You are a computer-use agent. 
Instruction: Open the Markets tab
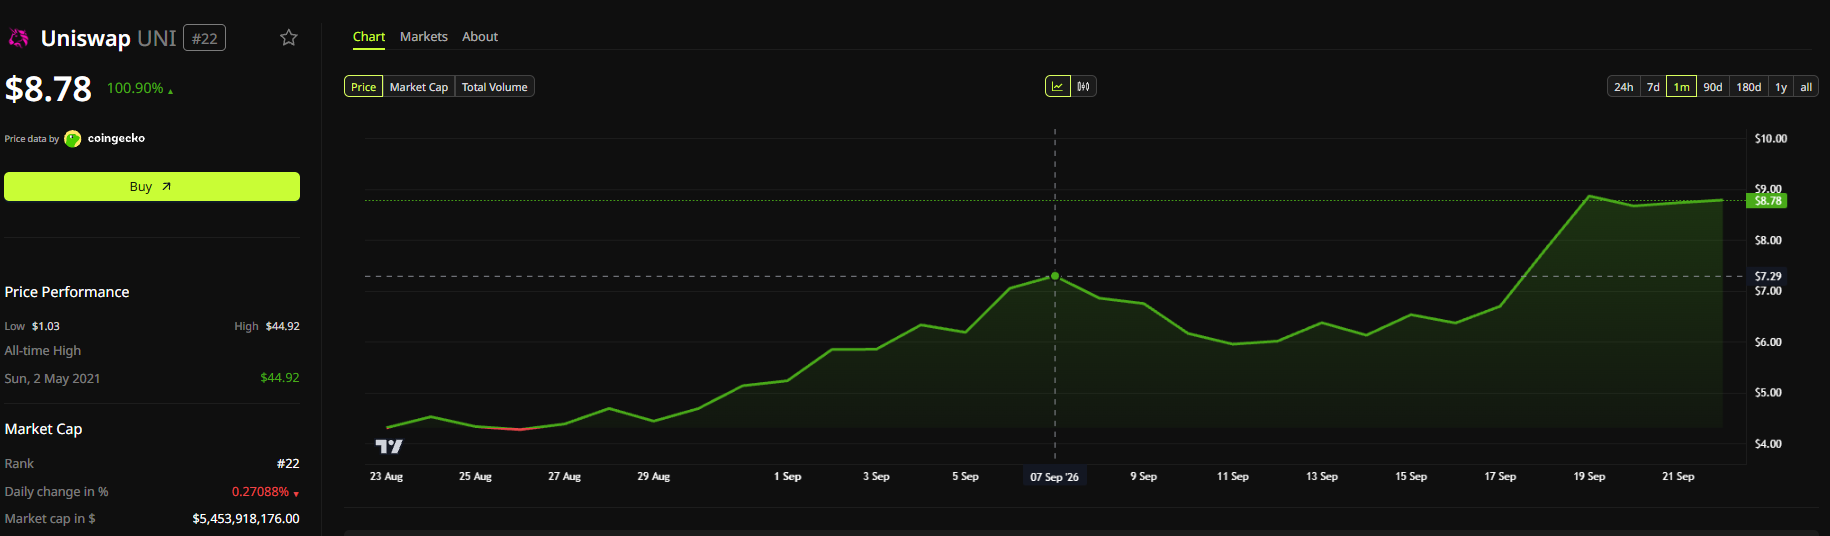tap(424, 37)
